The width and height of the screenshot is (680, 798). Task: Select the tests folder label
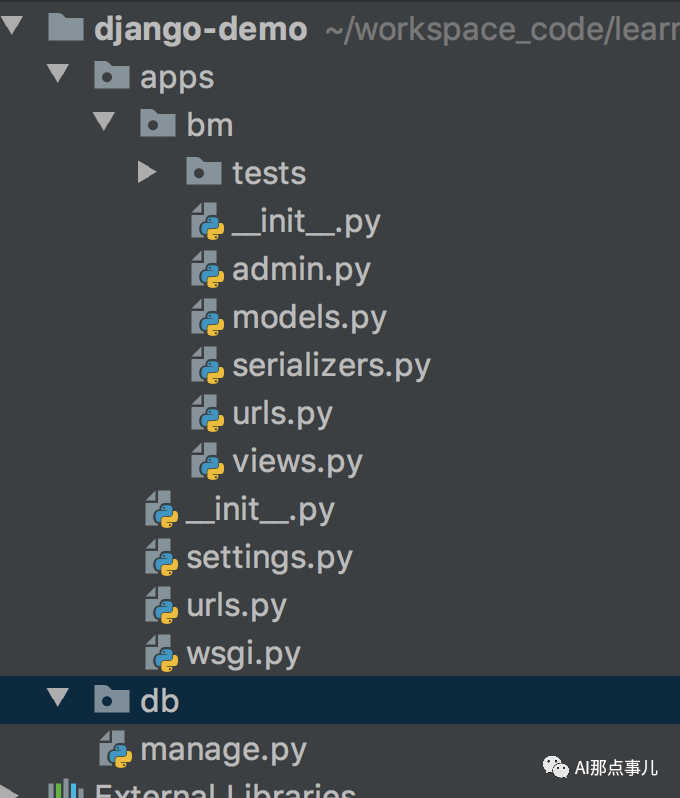[x=269, y=173]
